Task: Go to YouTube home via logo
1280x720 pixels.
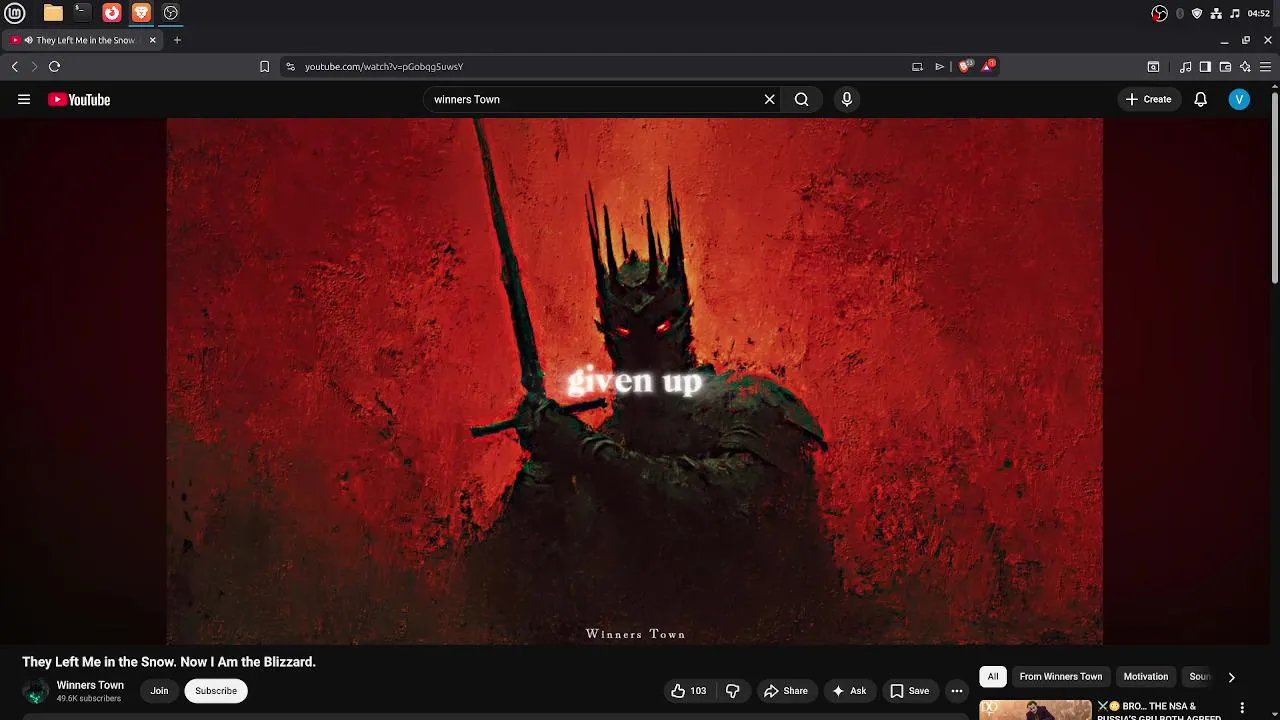Action: [79, 99]
